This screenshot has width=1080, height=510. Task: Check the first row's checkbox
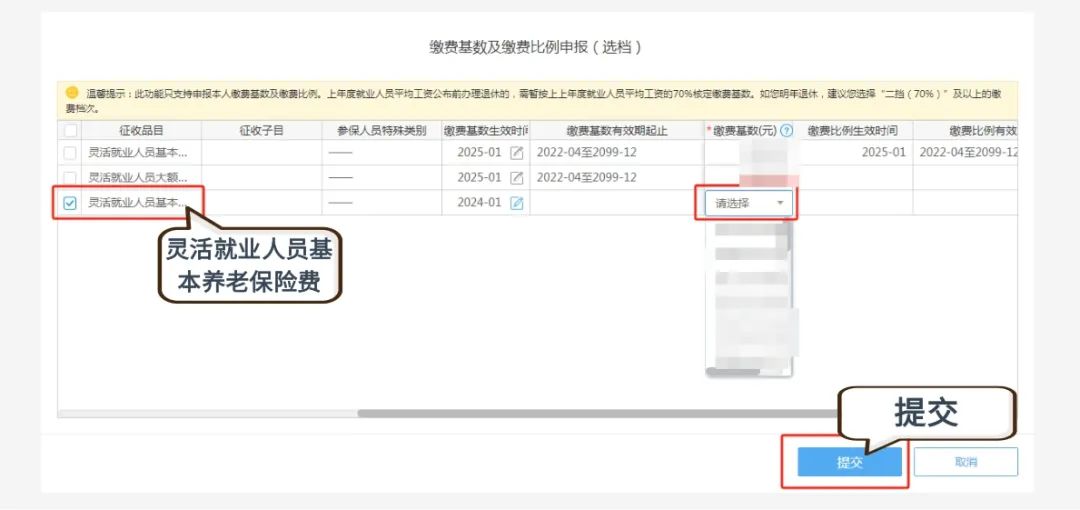[x=70, y=153]
